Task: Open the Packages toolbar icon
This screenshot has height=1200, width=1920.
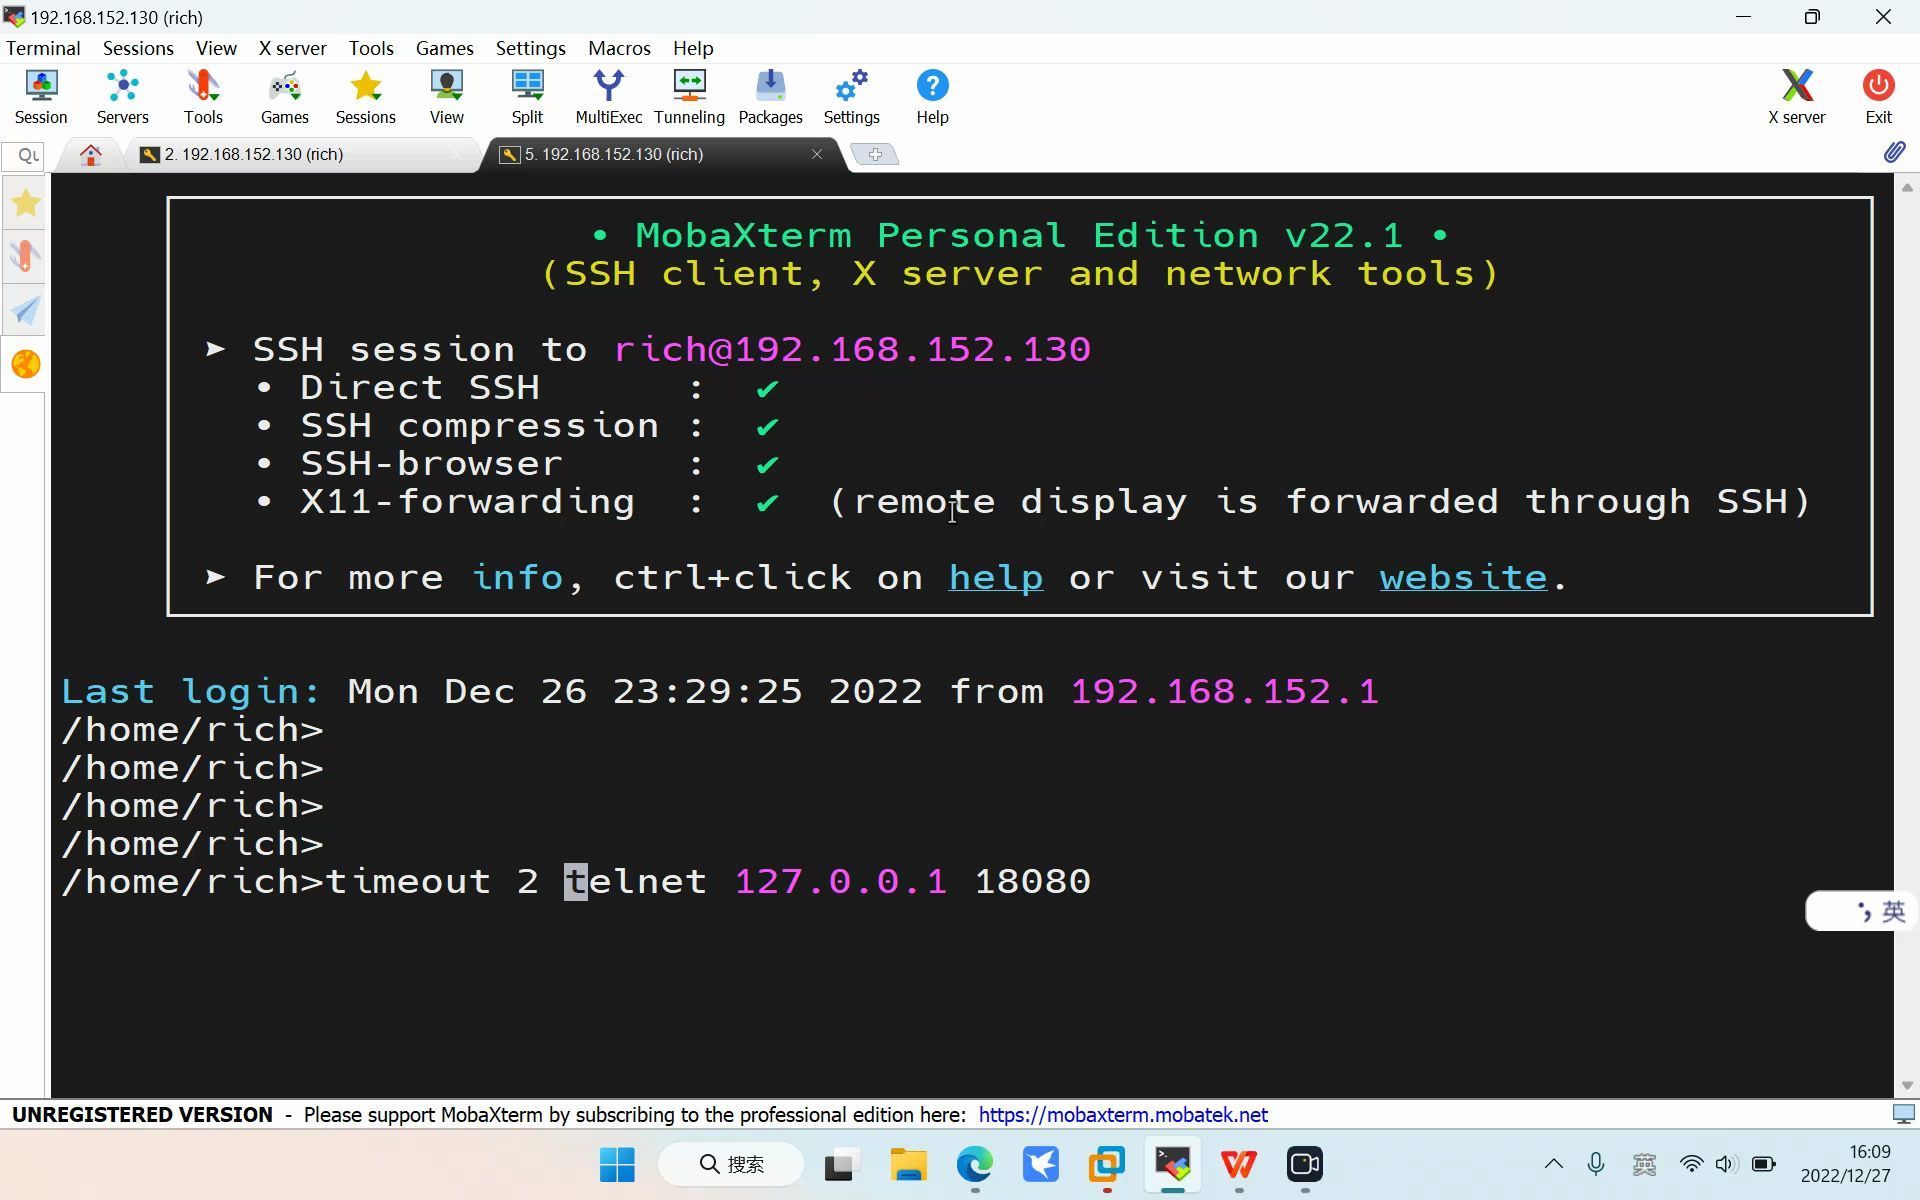Action: [770, 97]
